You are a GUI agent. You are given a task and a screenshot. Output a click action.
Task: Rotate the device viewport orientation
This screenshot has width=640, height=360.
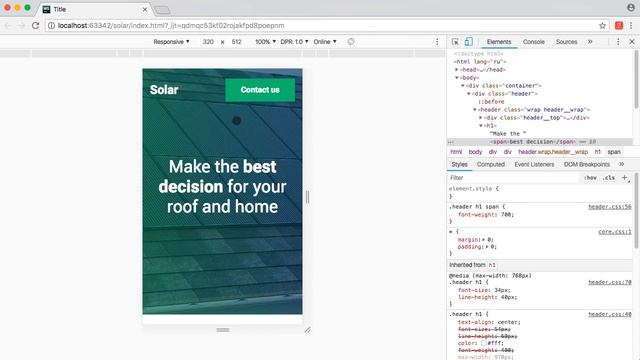click(x=351, y=42)
